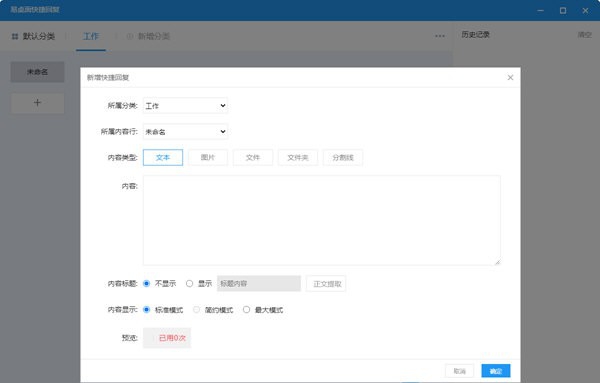Image resolution: width=600 pixels, height=383 pixels.
Task: Open the 所属内容行 dropdown
Action: (186, 132)
